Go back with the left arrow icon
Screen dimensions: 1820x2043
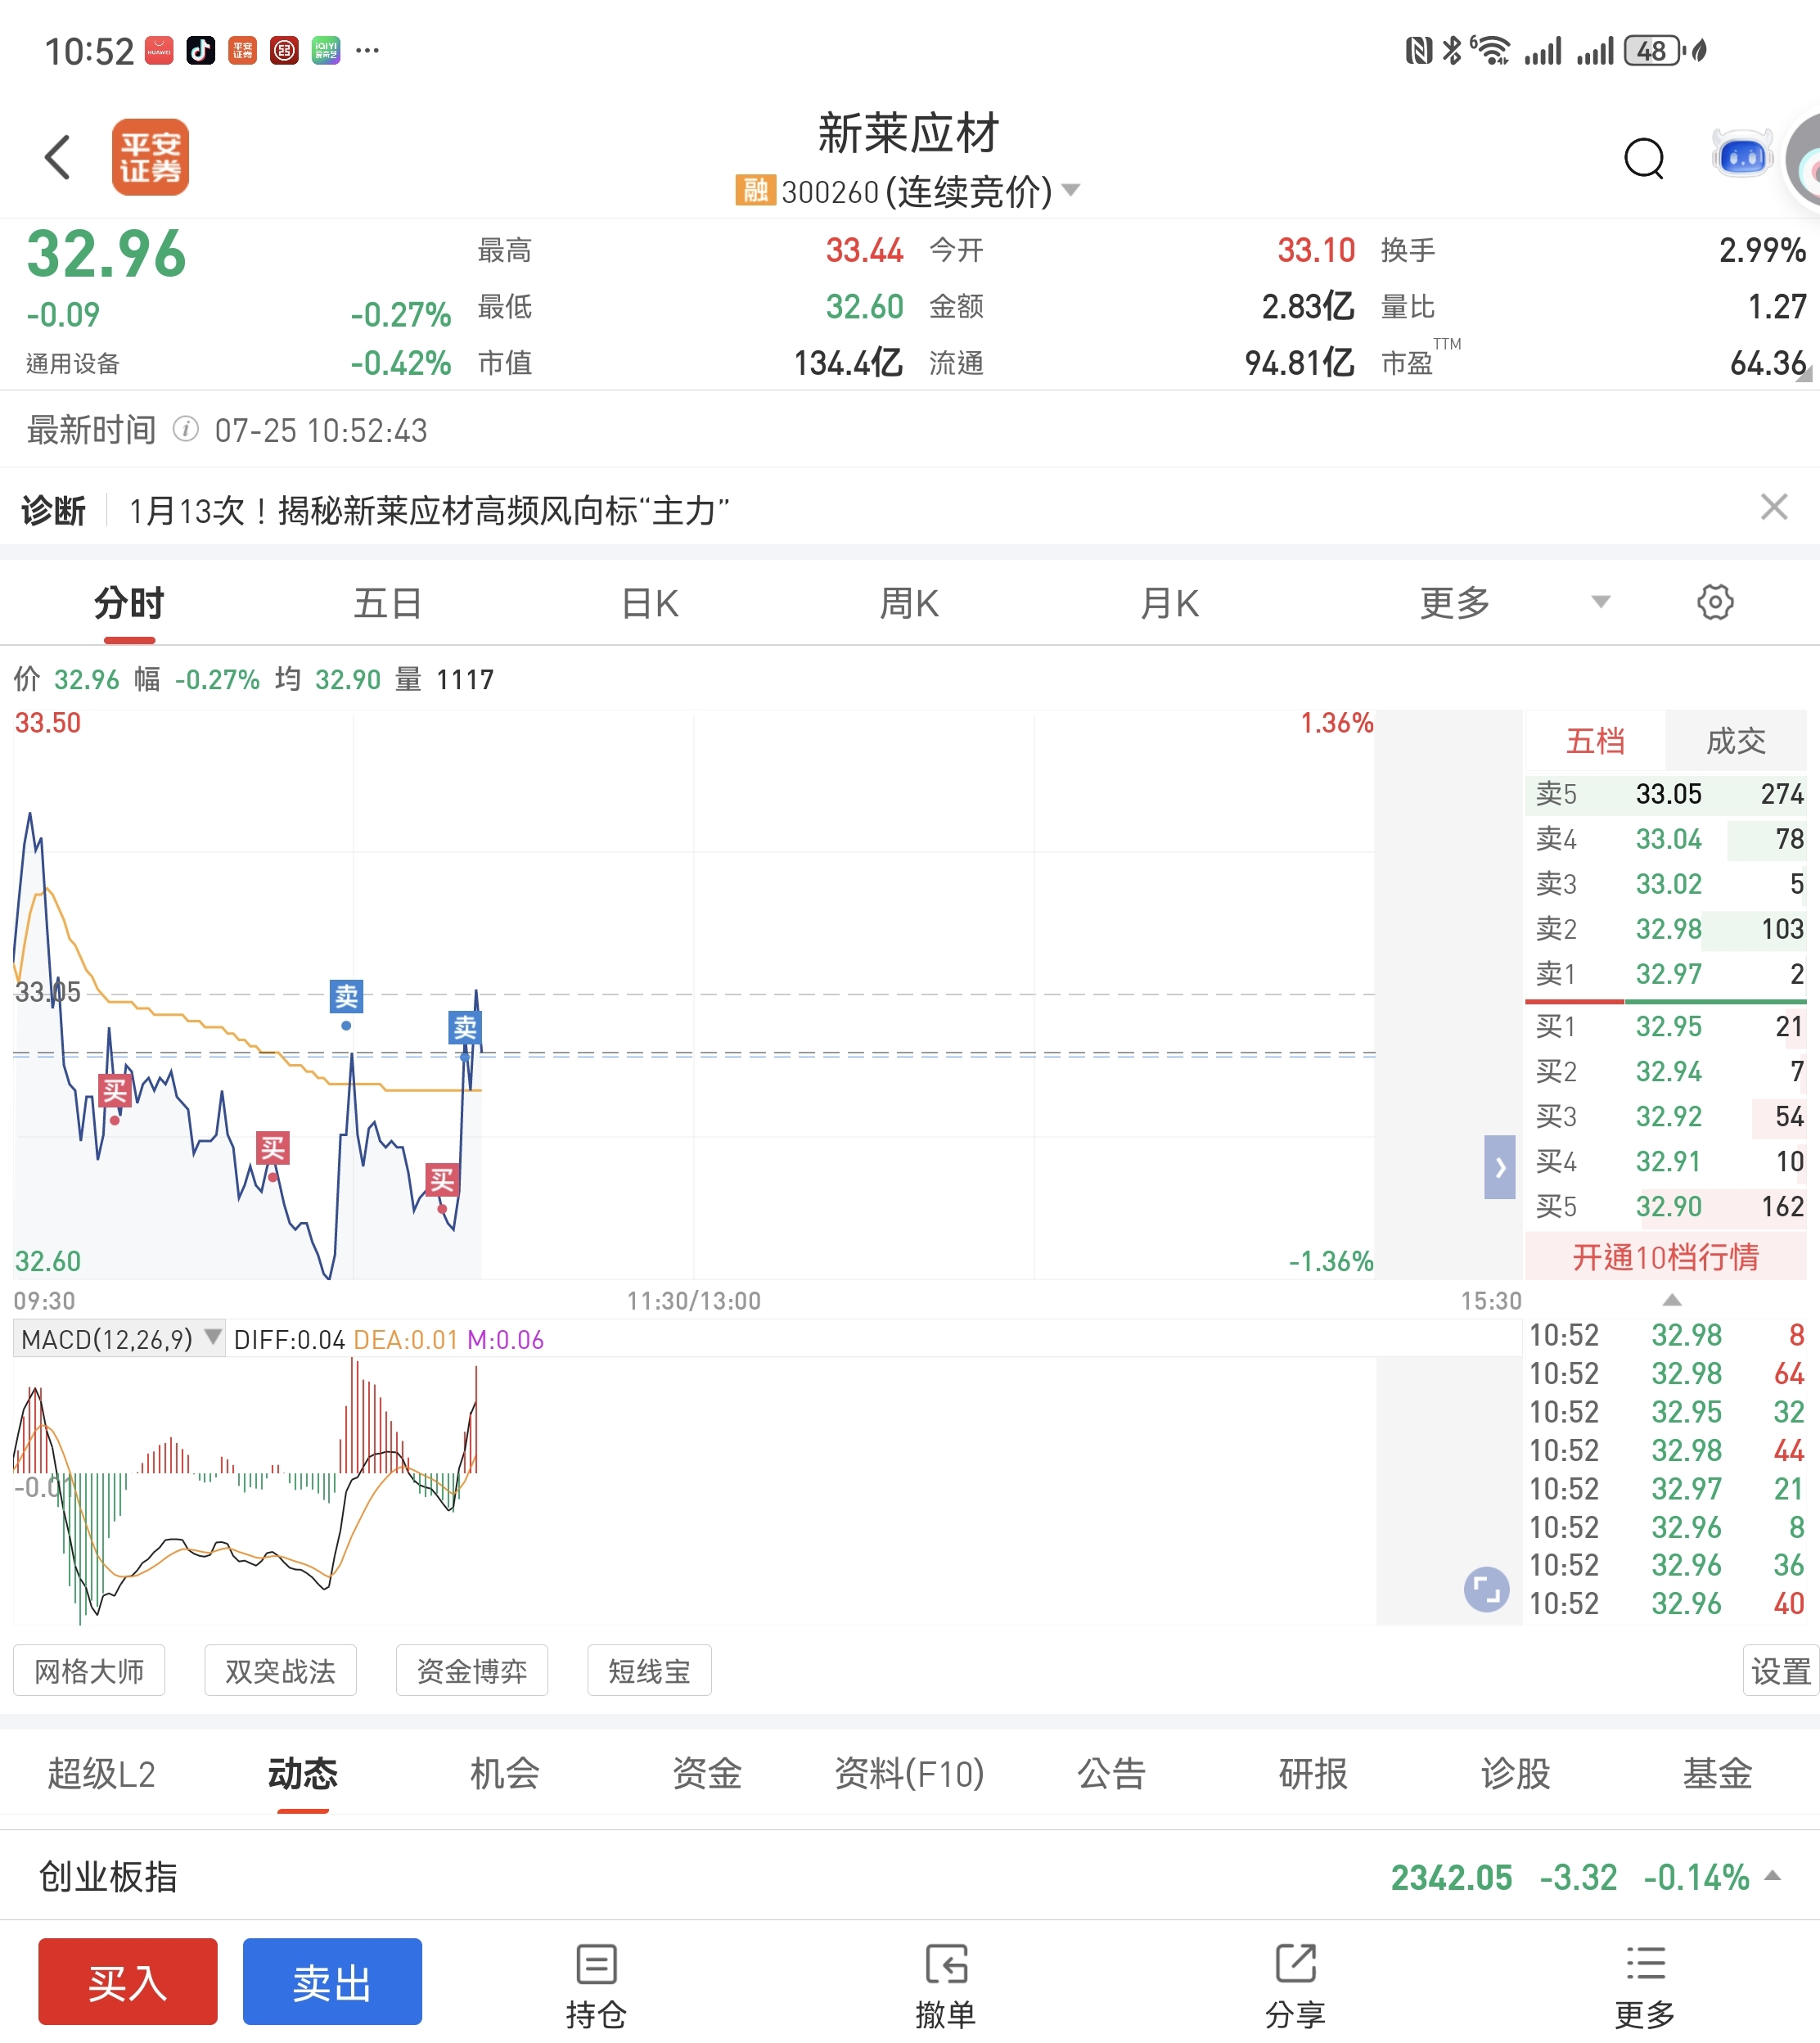click(x=58, y=157)
